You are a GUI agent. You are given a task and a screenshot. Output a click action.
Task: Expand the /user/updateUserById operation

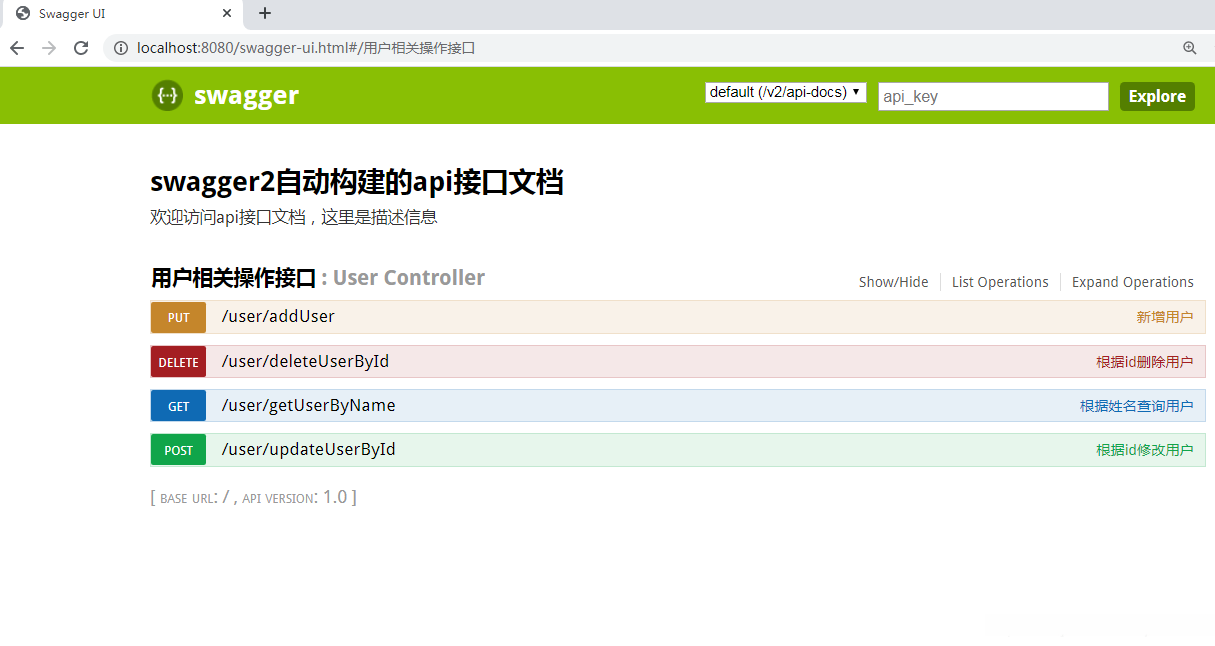coord(308,449)
